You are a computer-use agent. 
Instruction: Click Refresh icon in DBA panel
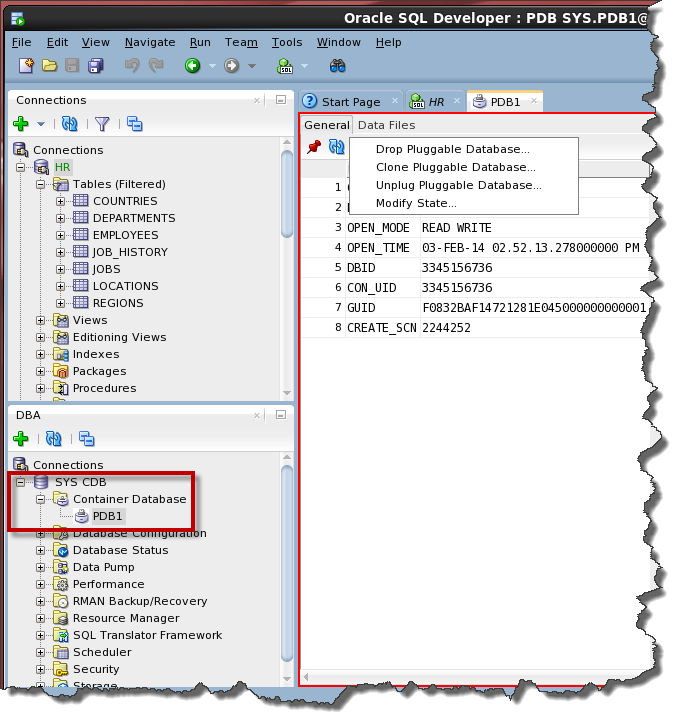[x=54, y=439]
